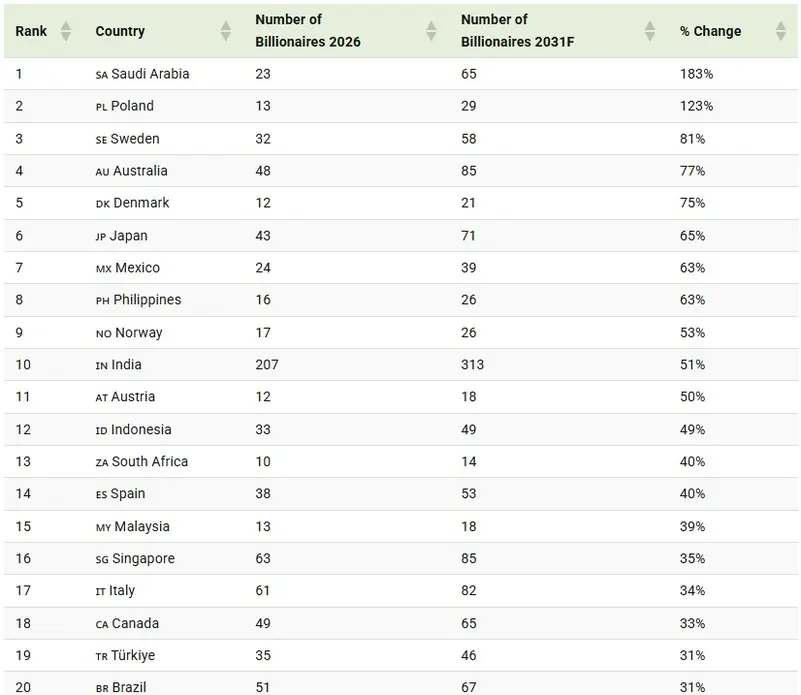801x695 pixels.
Task: Click the South Africa country cell
Action: (x=142, y=461)
